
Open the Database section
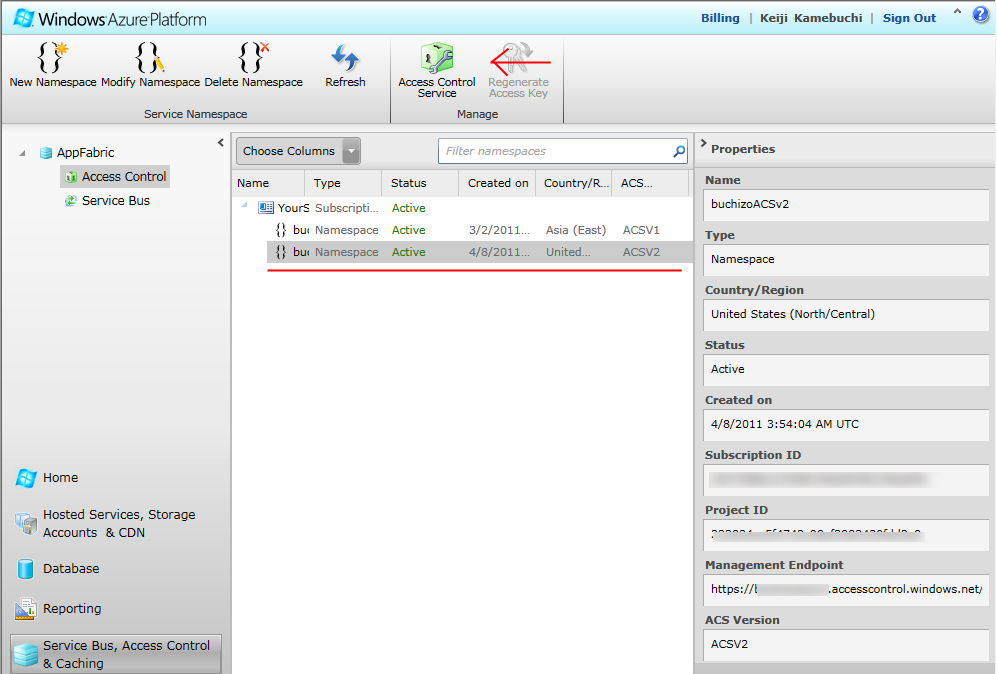click(71, 568)
